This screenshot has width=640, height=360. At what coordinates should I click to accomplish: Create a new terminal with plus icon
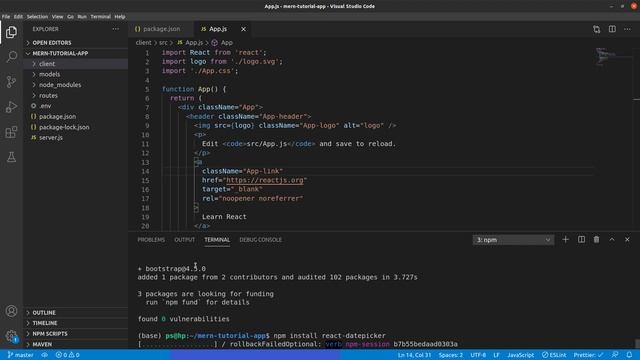pyautogui.click(x=565, y=240)
